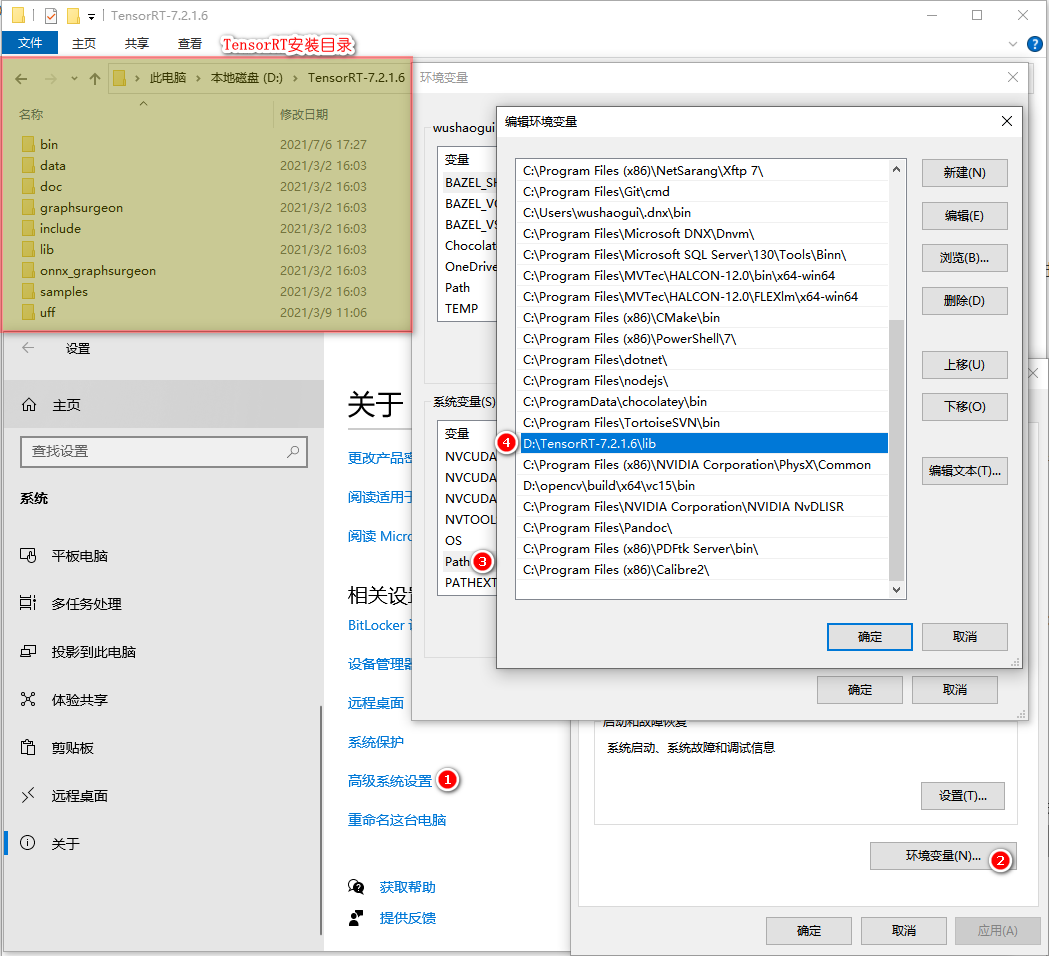The height and width of the screenshot is (956, 1049).
Task: Open the 文件 menu tab
Action: click(x=30, y=43)
